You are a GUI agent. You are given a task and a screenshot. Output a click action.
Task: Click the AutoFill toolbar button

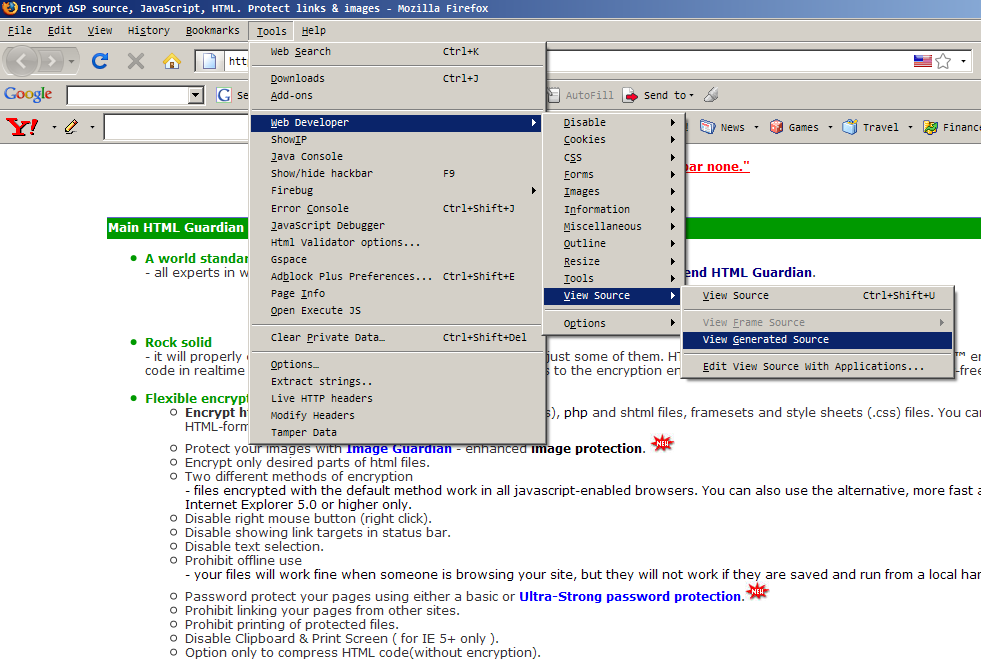pyautogui.click(x=581, y=95)
